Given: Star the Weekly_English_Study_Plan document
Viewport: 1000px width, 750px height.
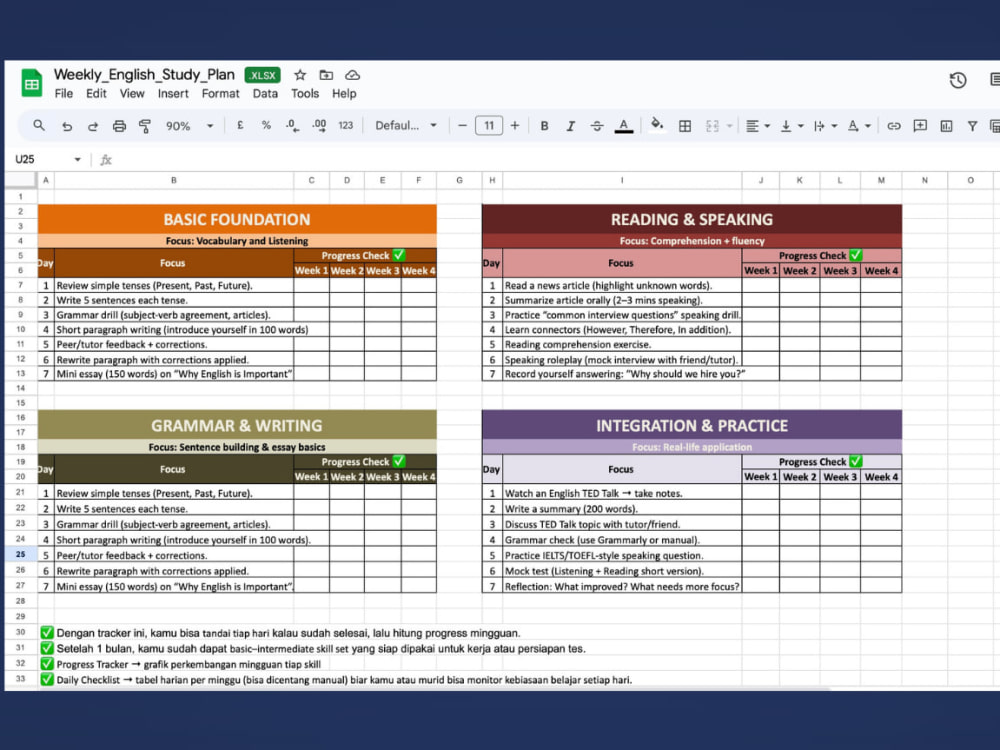Looking at the screenshot, I should [300, 75].
